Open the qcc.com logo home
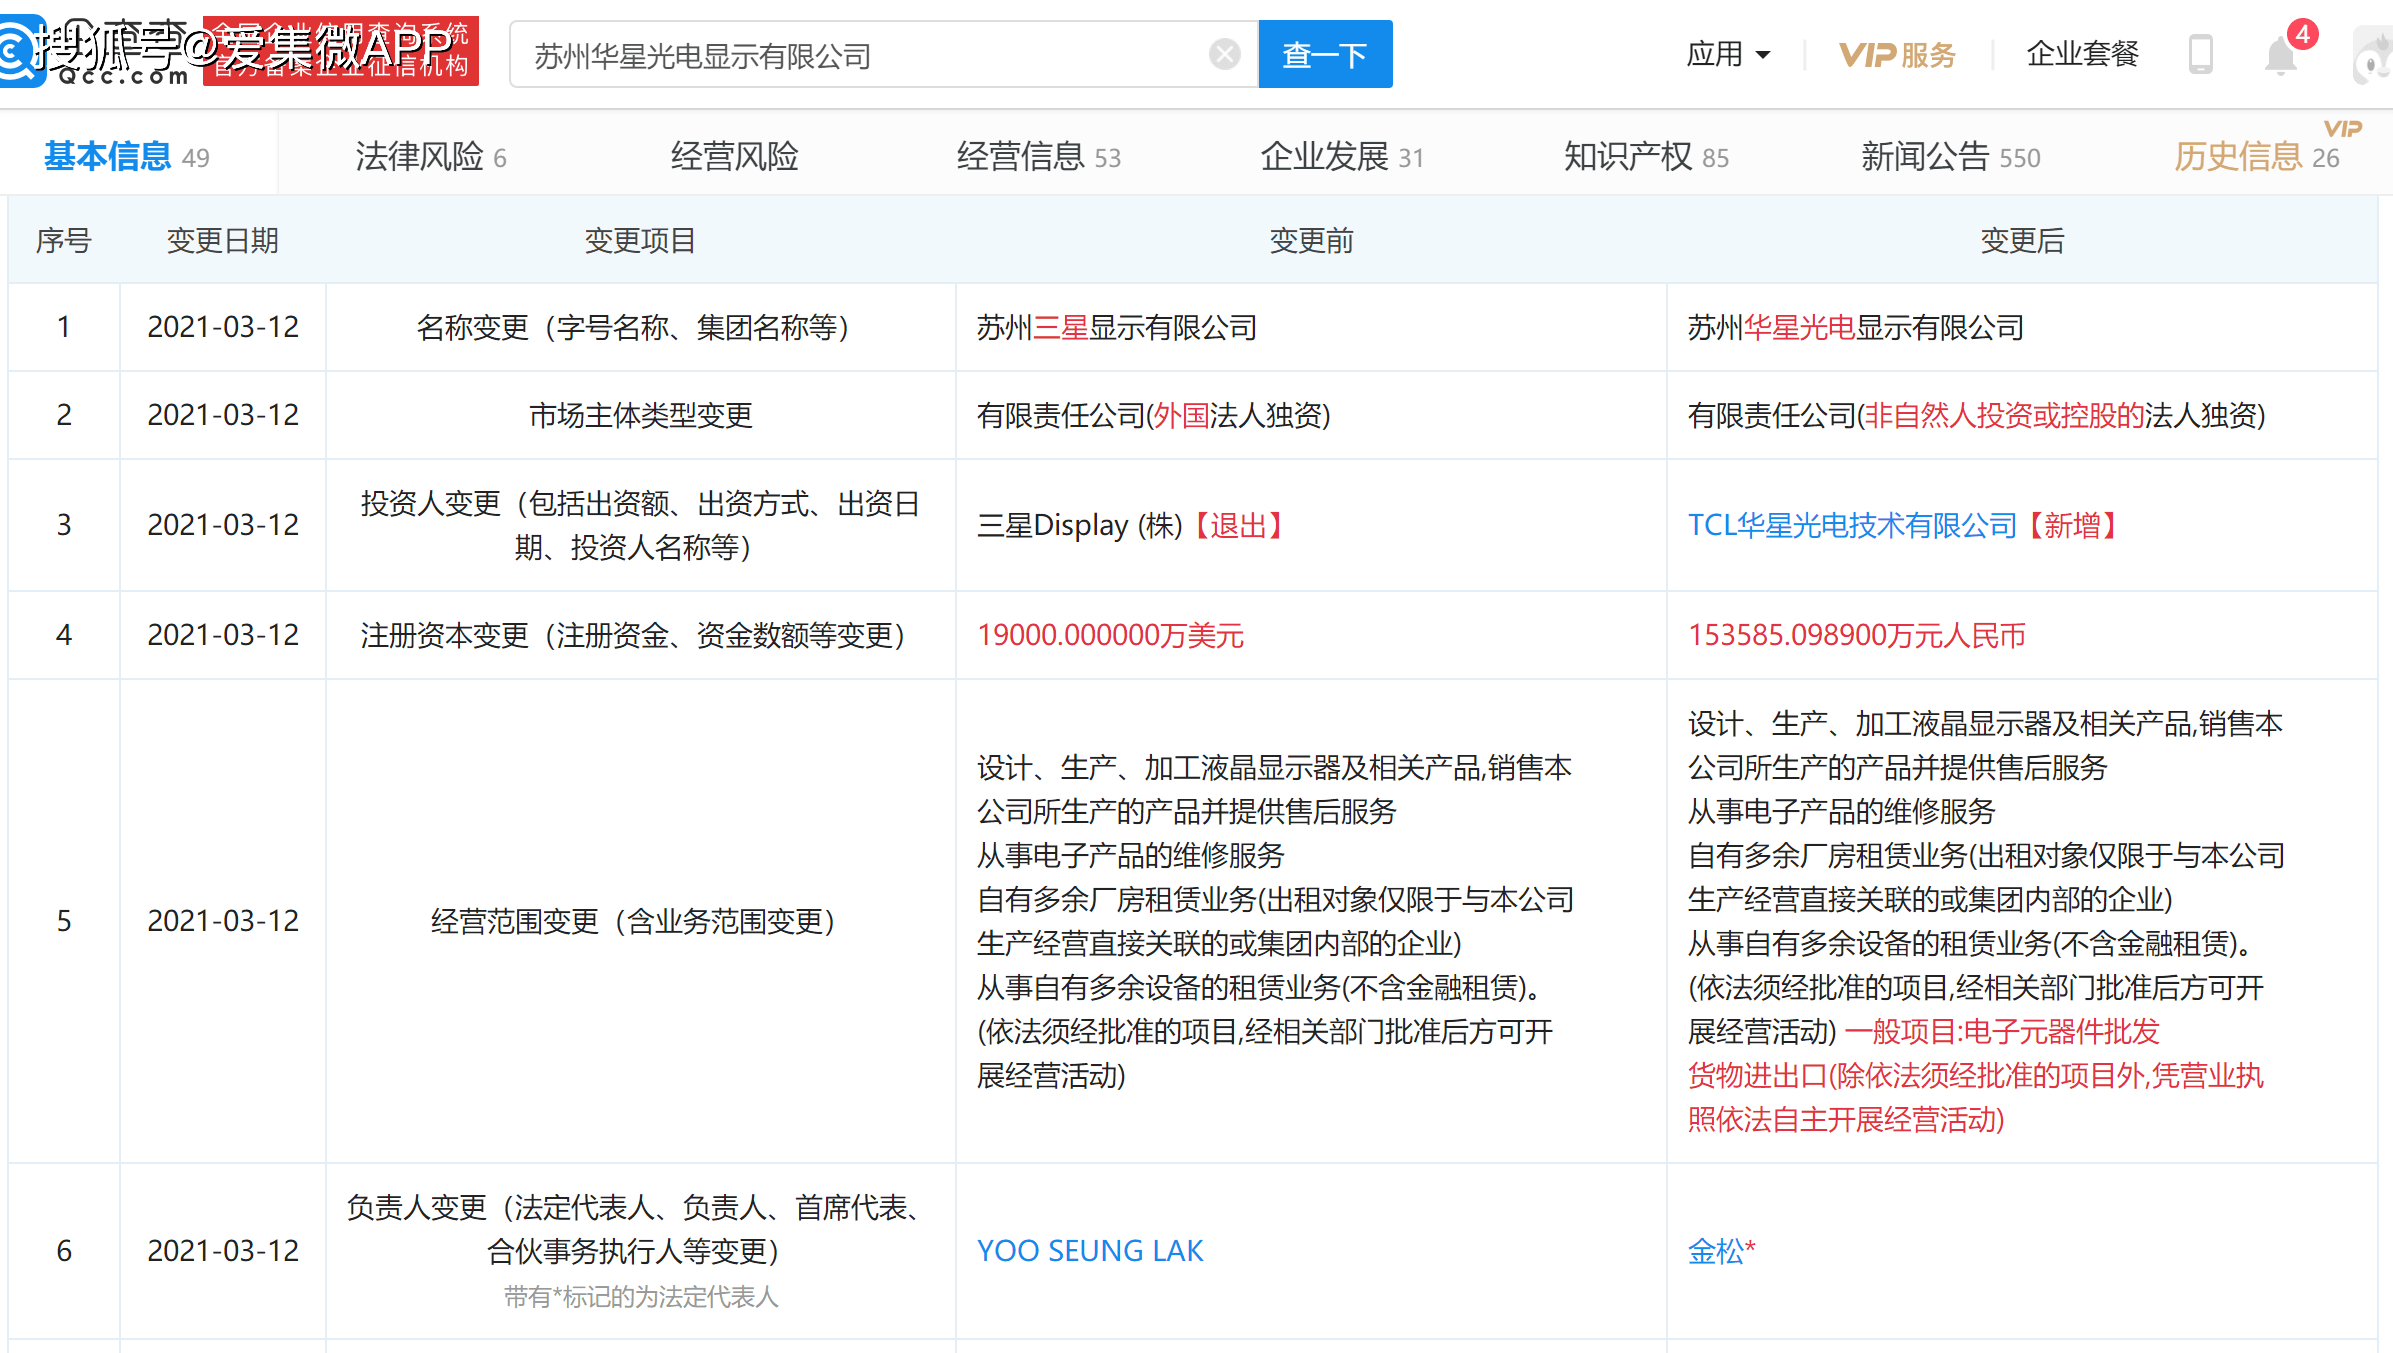2393x1353 pixels. pyautogui.click(x=95, y=52)
